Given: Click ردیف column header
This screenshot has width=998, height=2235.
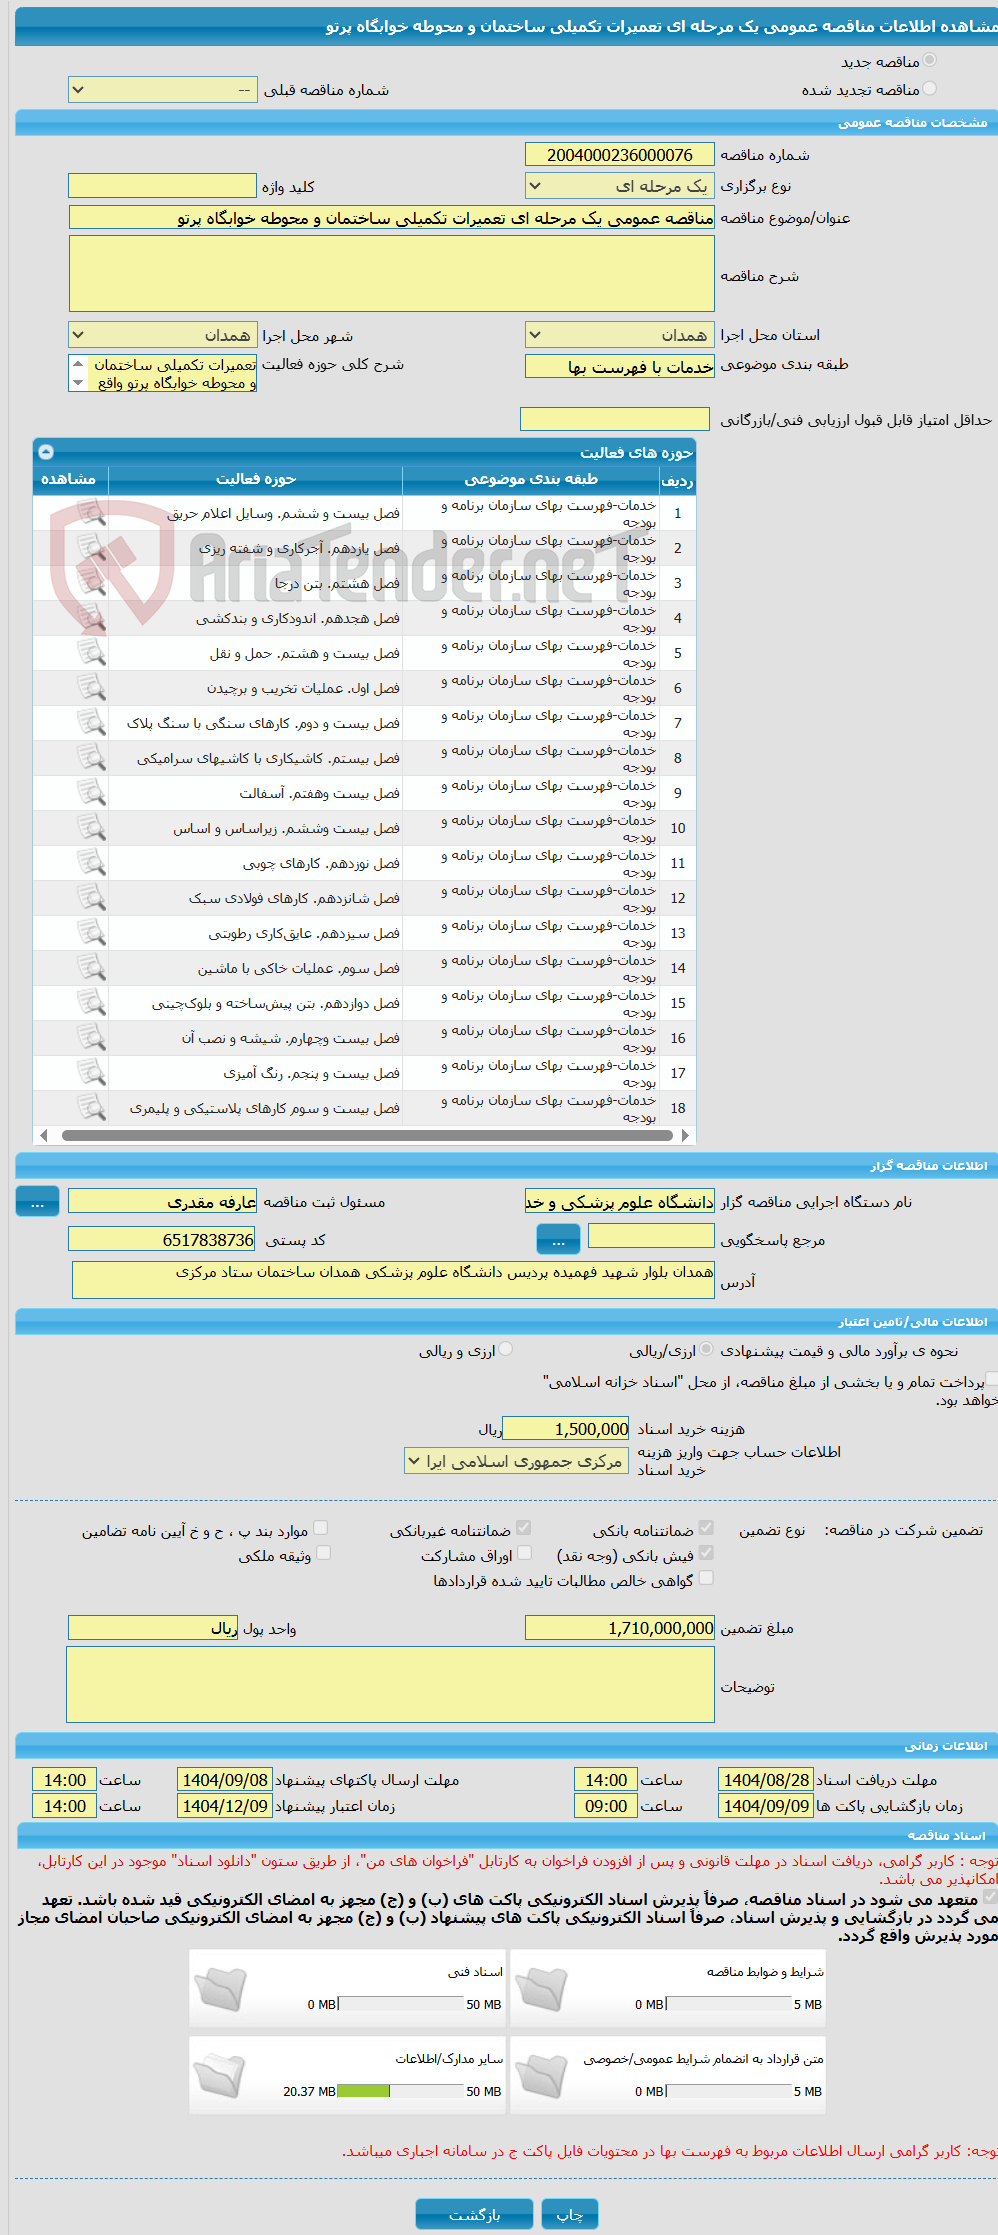Looking at the screenshot, I should coord(677,479).
